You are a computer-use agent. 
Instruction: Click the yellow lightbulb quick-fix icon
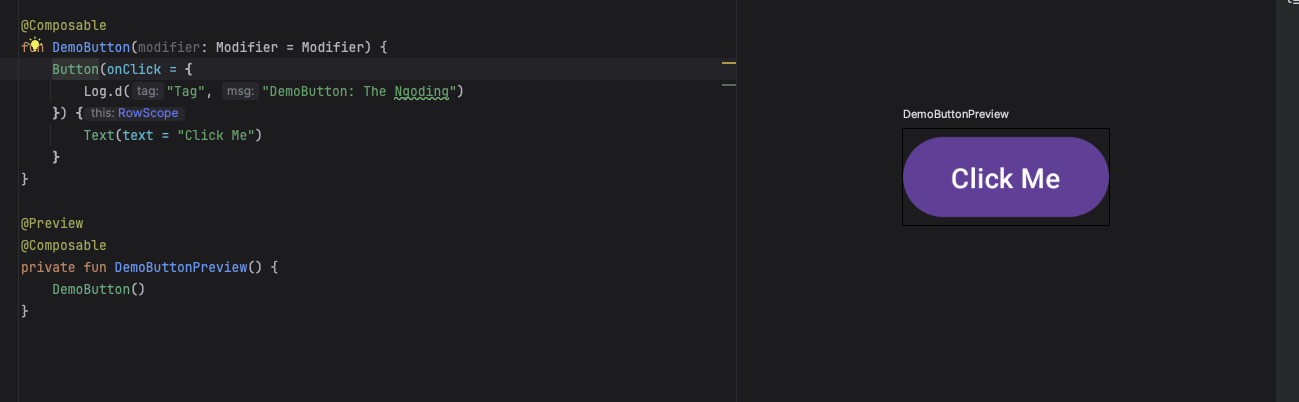pyautogui.click(x=34, y=46)
